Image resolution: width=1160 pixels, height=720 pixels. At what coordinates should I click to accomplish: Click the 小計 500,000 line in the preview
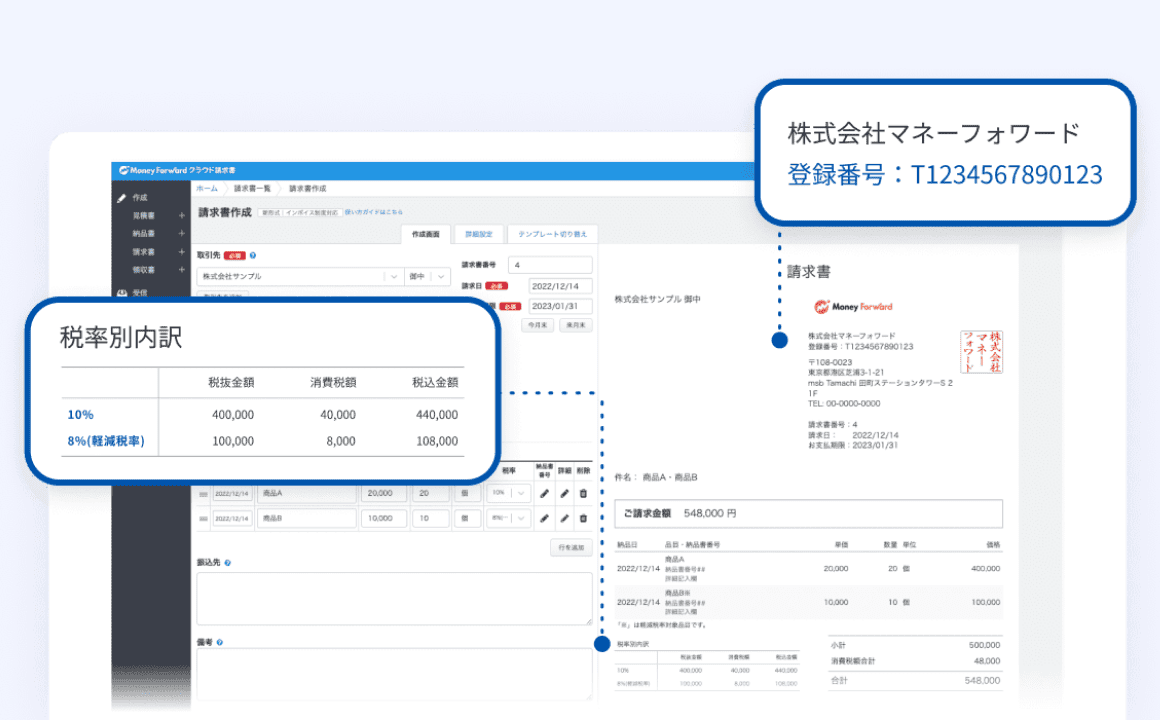pos(915,645)
